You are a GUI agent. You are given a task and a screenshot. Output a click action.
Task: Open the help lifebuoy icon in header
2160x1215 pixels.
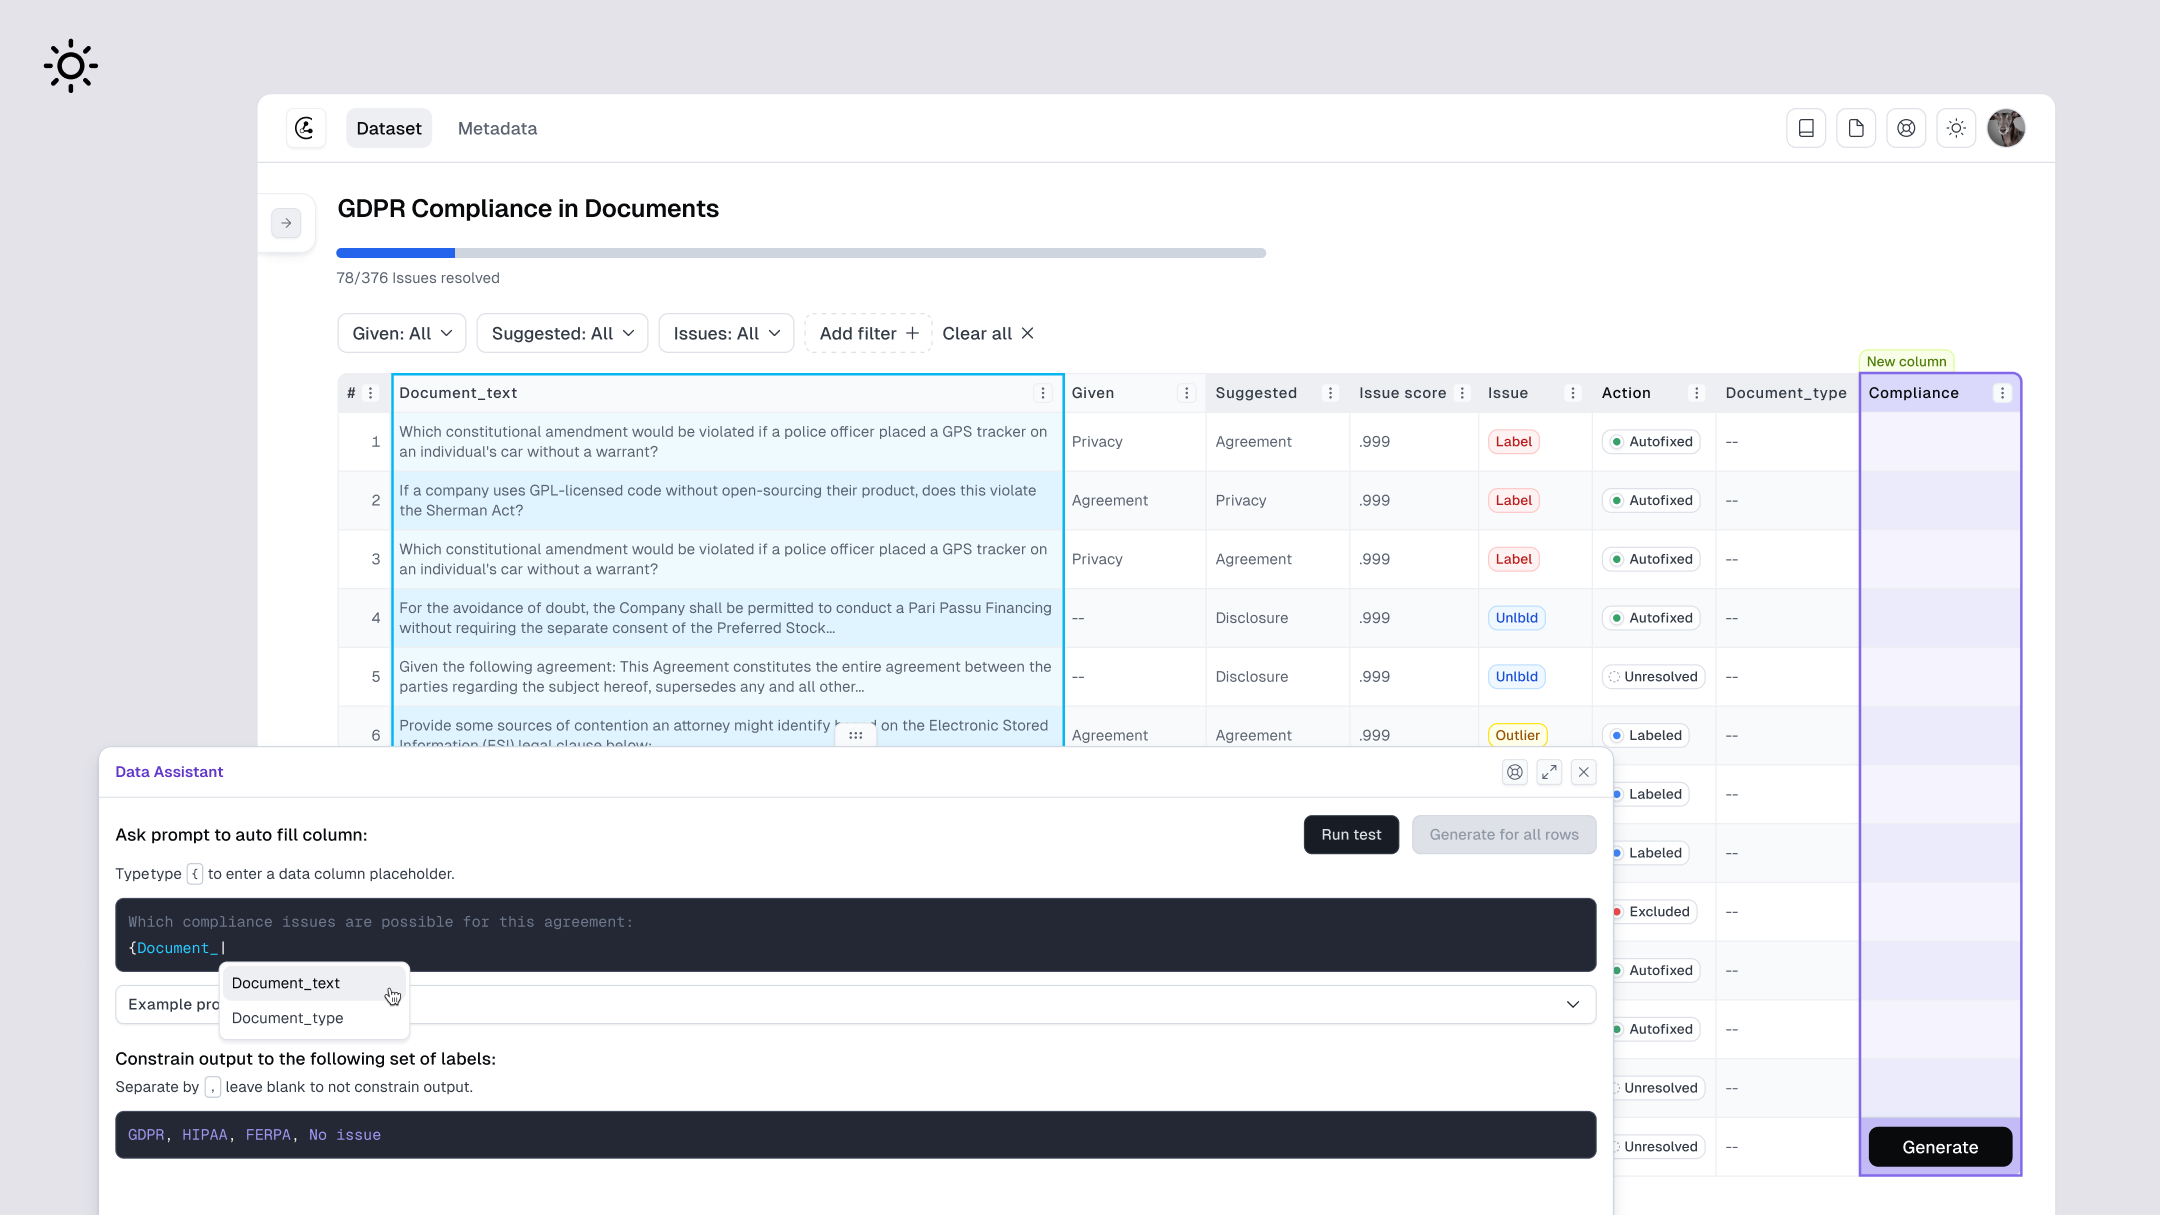tap(1906, 128)
